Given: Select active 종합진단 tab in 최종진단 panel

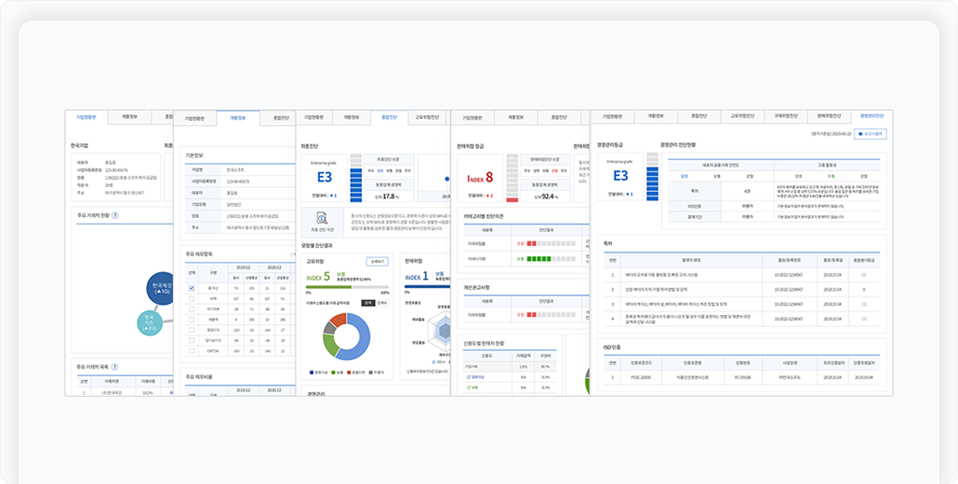Looking at the screenshot, I should [x=389, y=118].
